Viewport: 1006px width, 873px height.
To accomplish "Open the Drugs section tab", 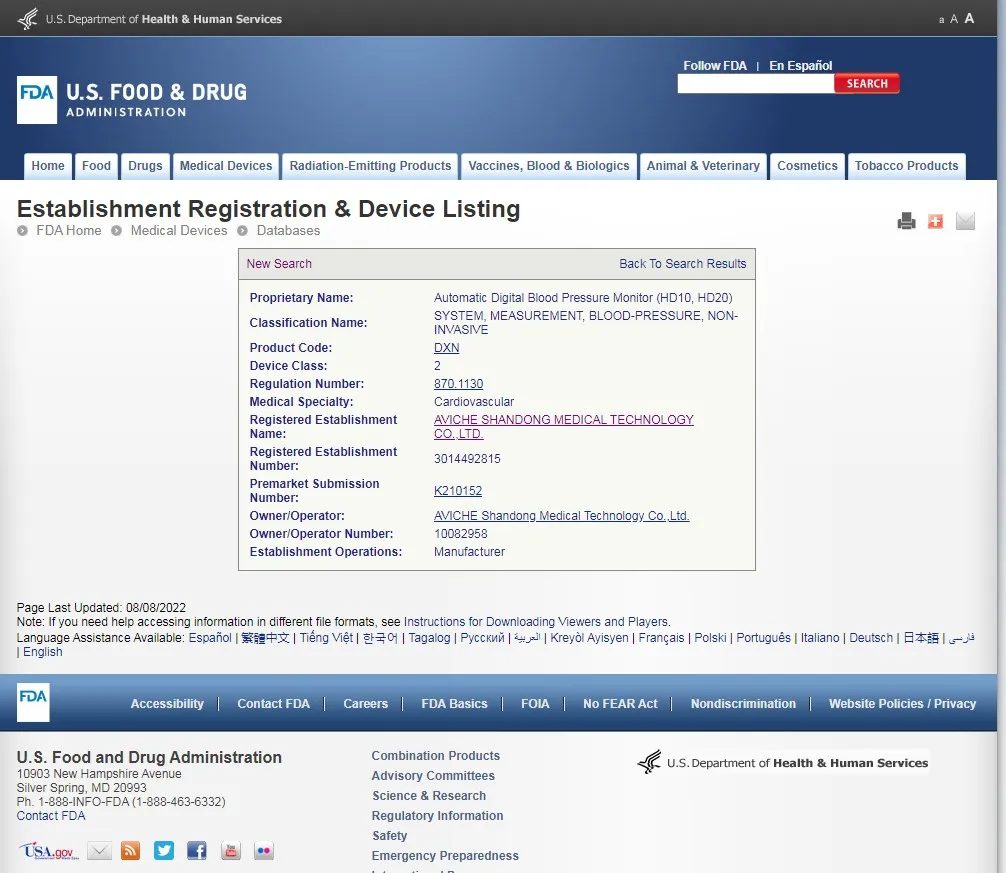I will point(145,166).
